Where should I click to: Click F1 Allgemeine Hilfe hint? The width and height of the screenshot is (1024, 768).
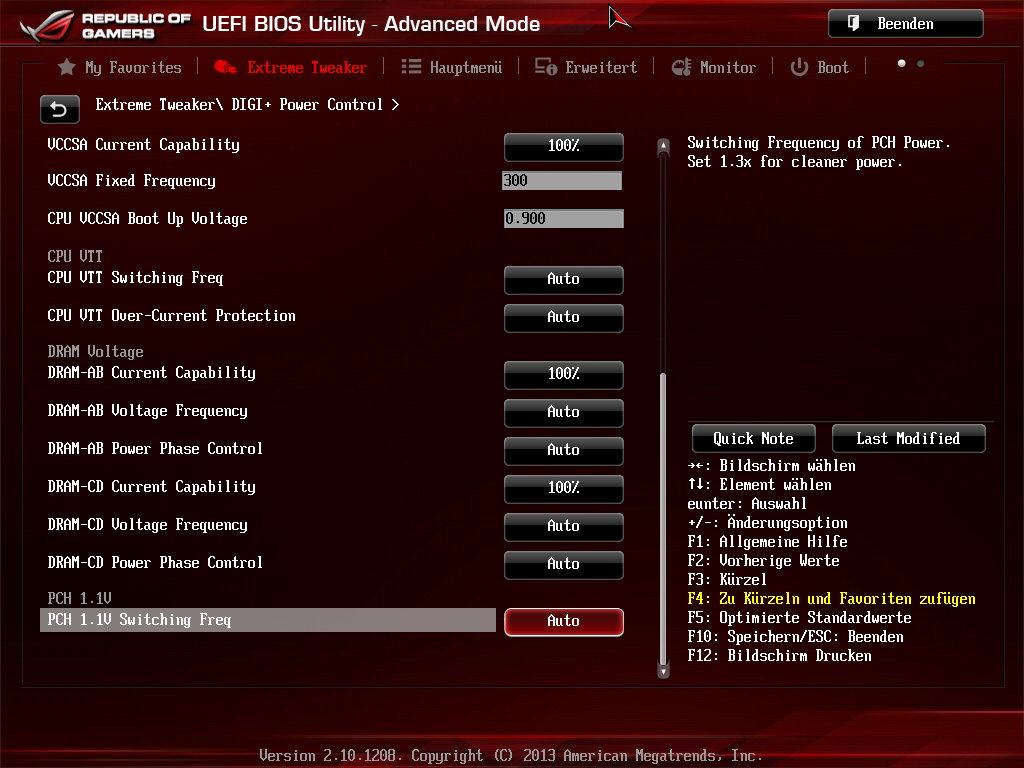pyautogui.click(x=767, y=541)
